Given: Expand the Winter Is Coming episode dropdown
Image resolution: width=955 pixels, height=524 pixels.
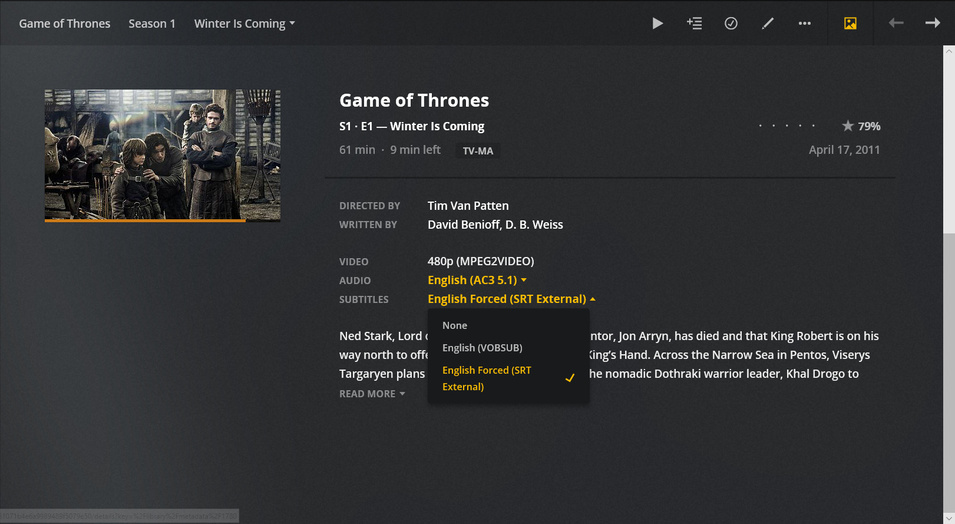Looking at the screenshot, I should click(x=244, y=24).
